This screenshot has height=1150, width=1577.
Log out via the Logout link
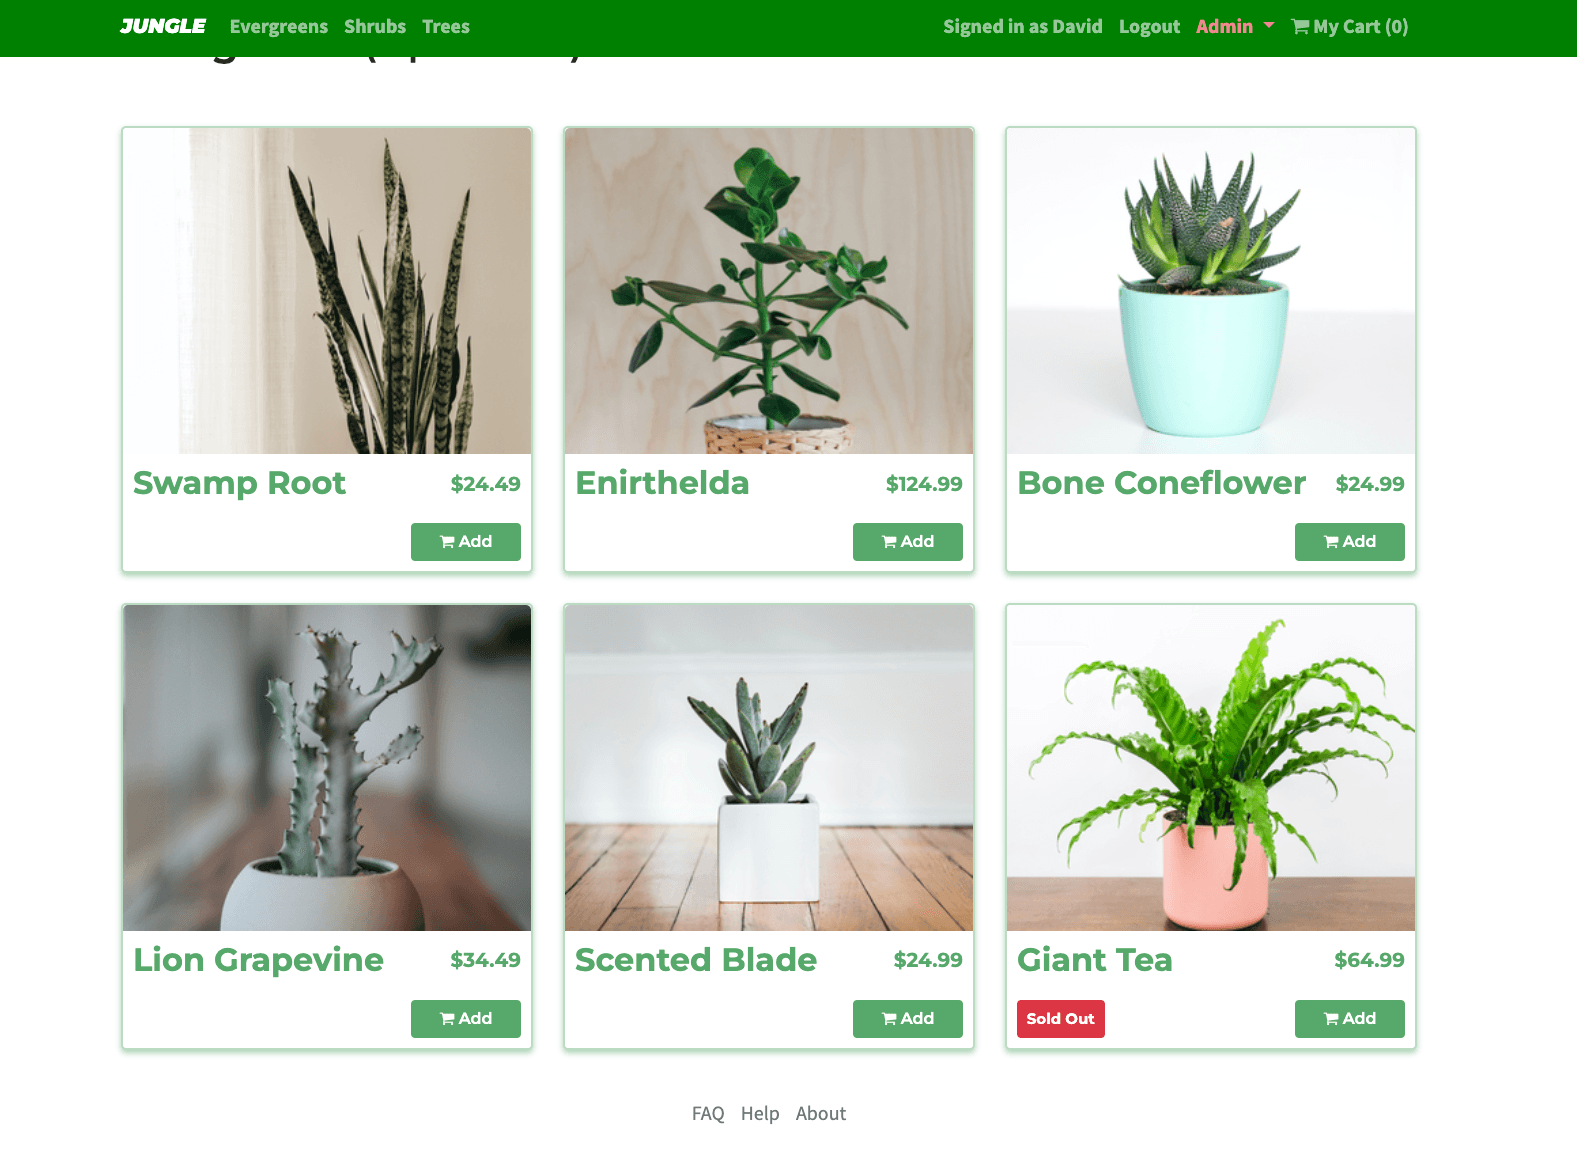pos(1149,27)
